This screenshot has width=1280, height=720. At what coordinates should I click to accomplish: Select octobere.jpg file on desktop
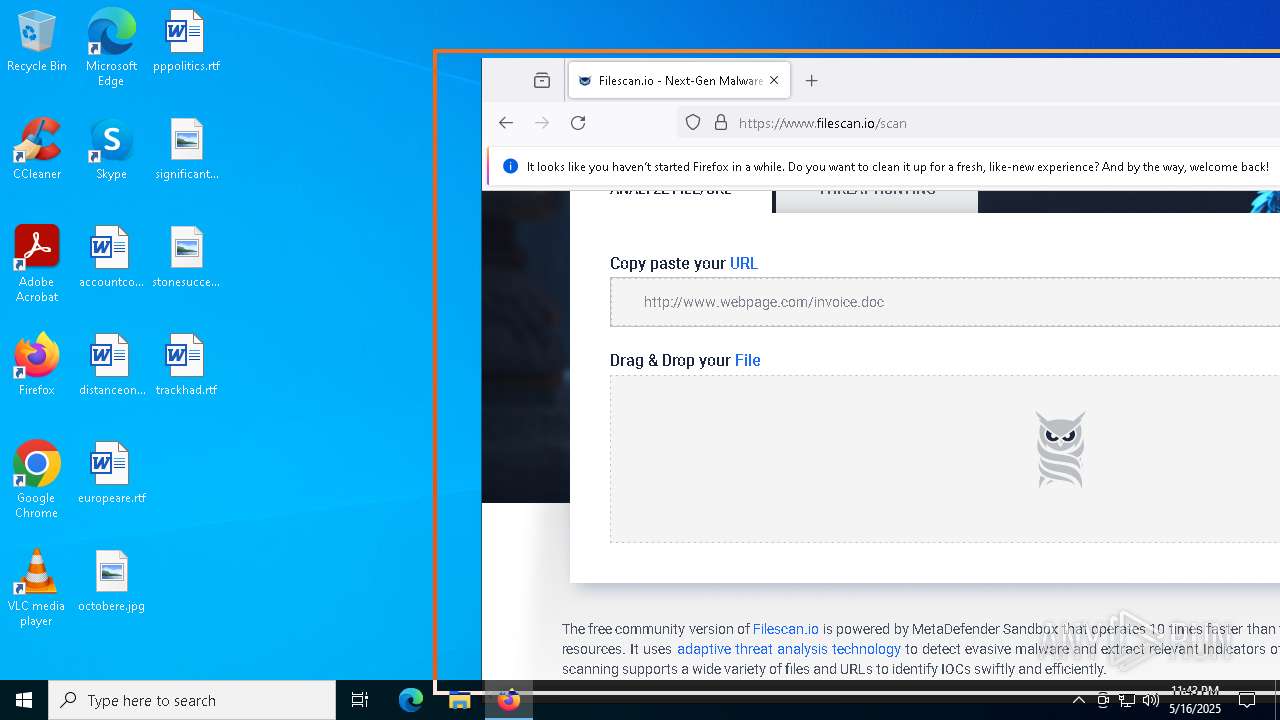(x=111, y=582)
